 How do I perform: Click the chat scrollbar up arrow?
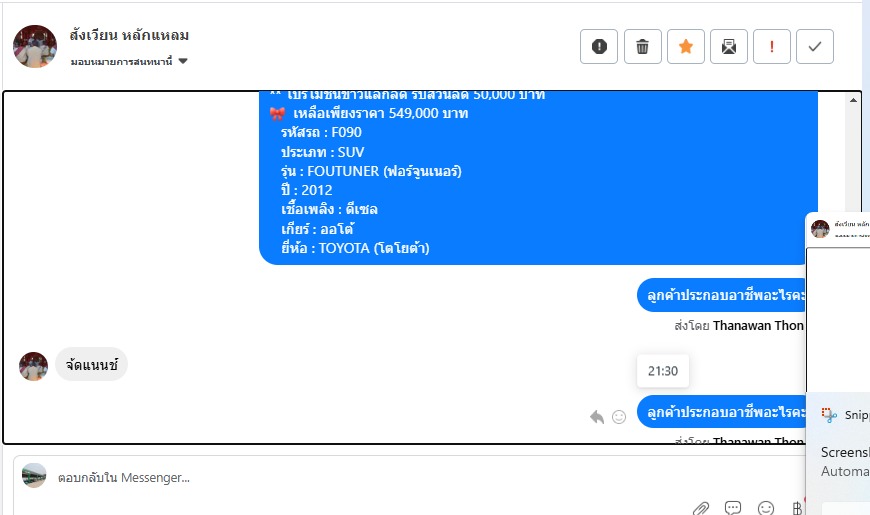tap(853, 100)
